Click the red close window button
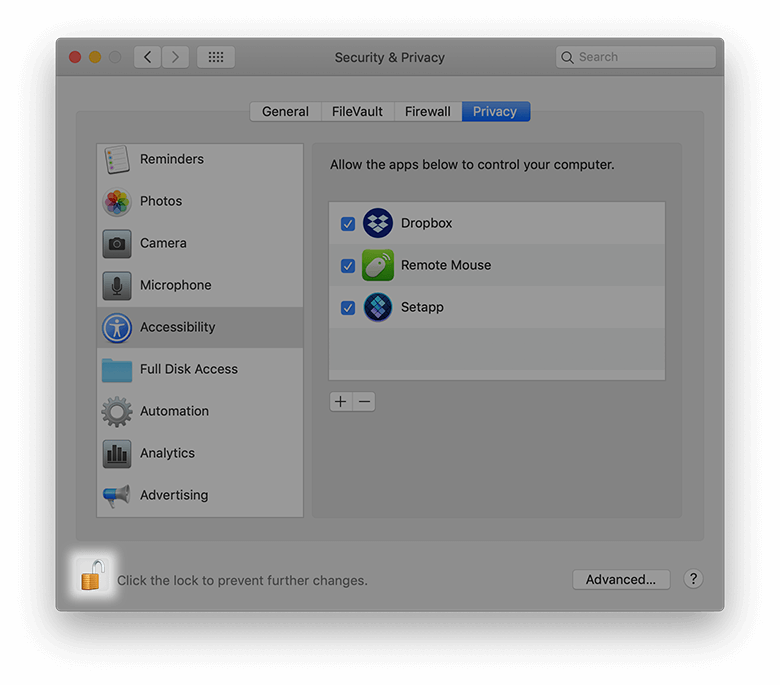780x685 pixels. (75, 57)
